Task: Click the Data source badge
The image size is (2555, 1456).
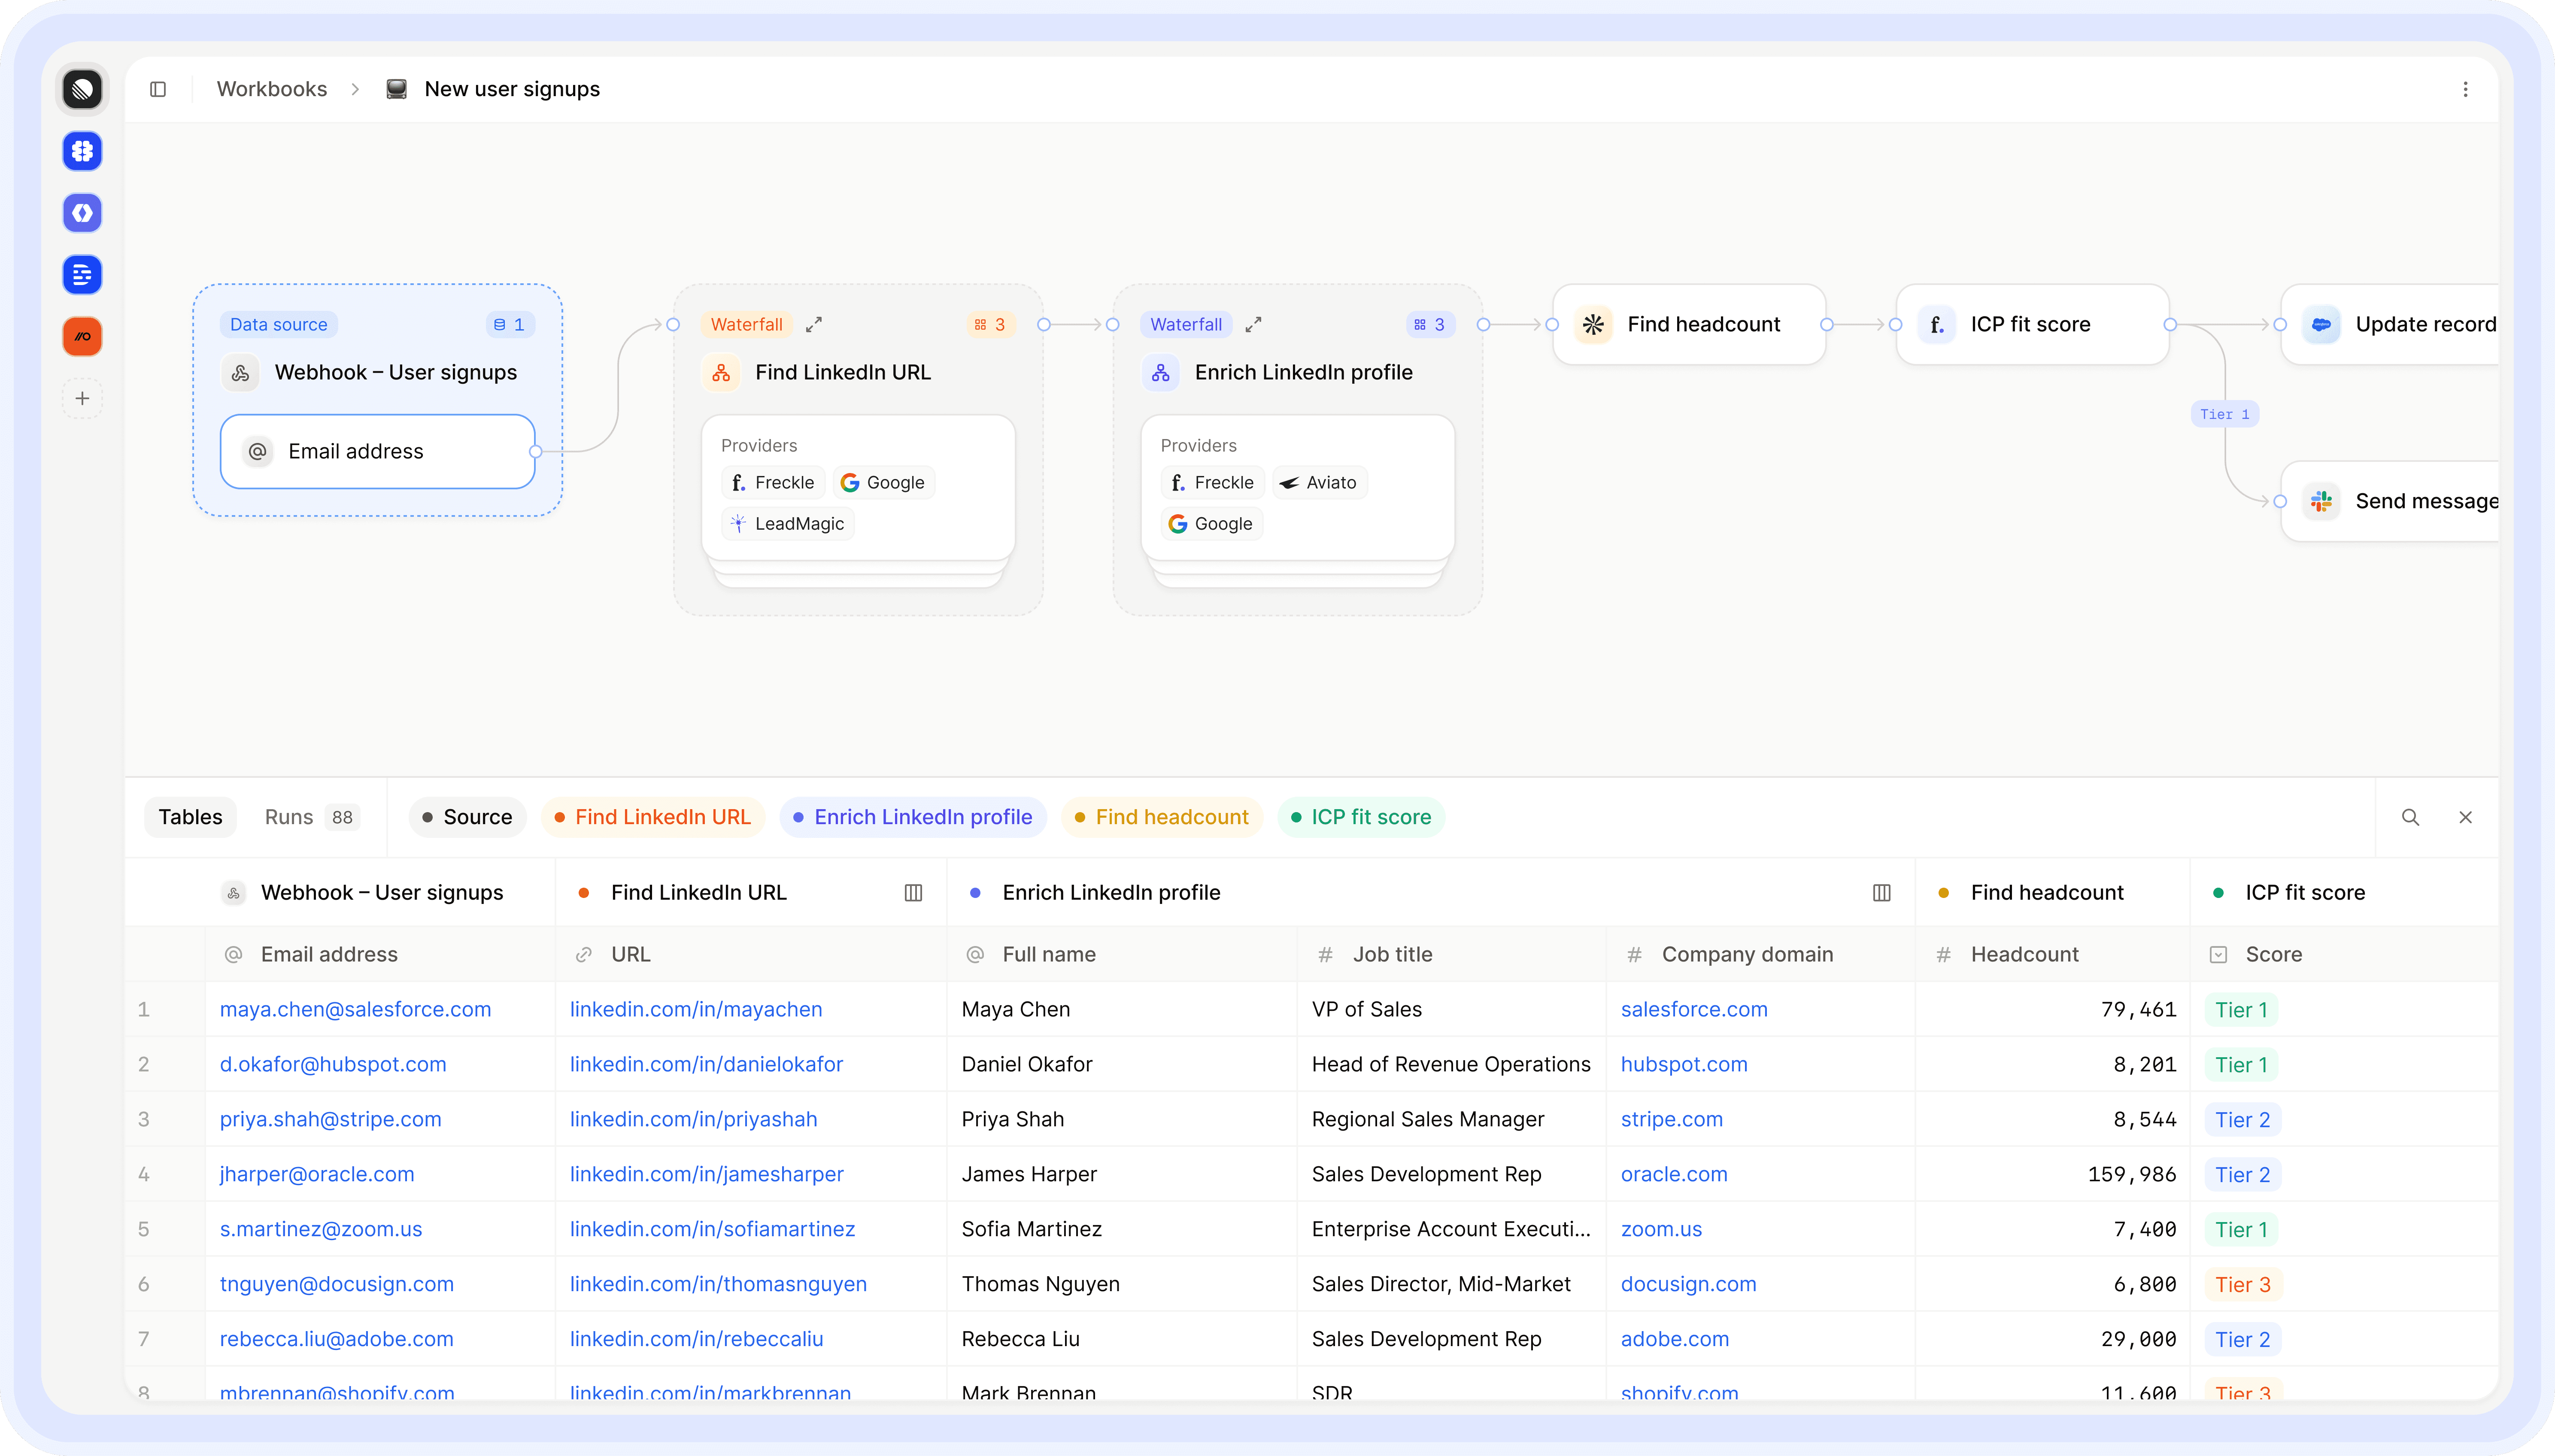Action: click(278, 324)
